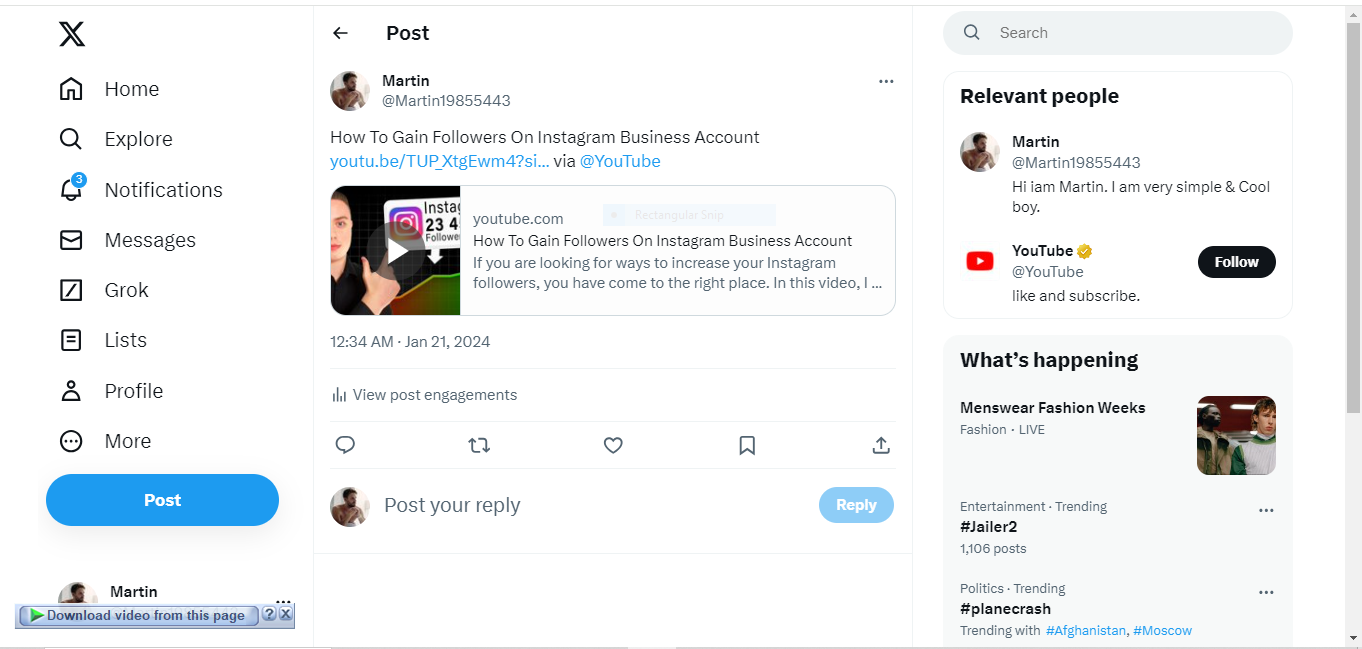
Task: Open Lists in the sidebar
Action: [71, 340]
